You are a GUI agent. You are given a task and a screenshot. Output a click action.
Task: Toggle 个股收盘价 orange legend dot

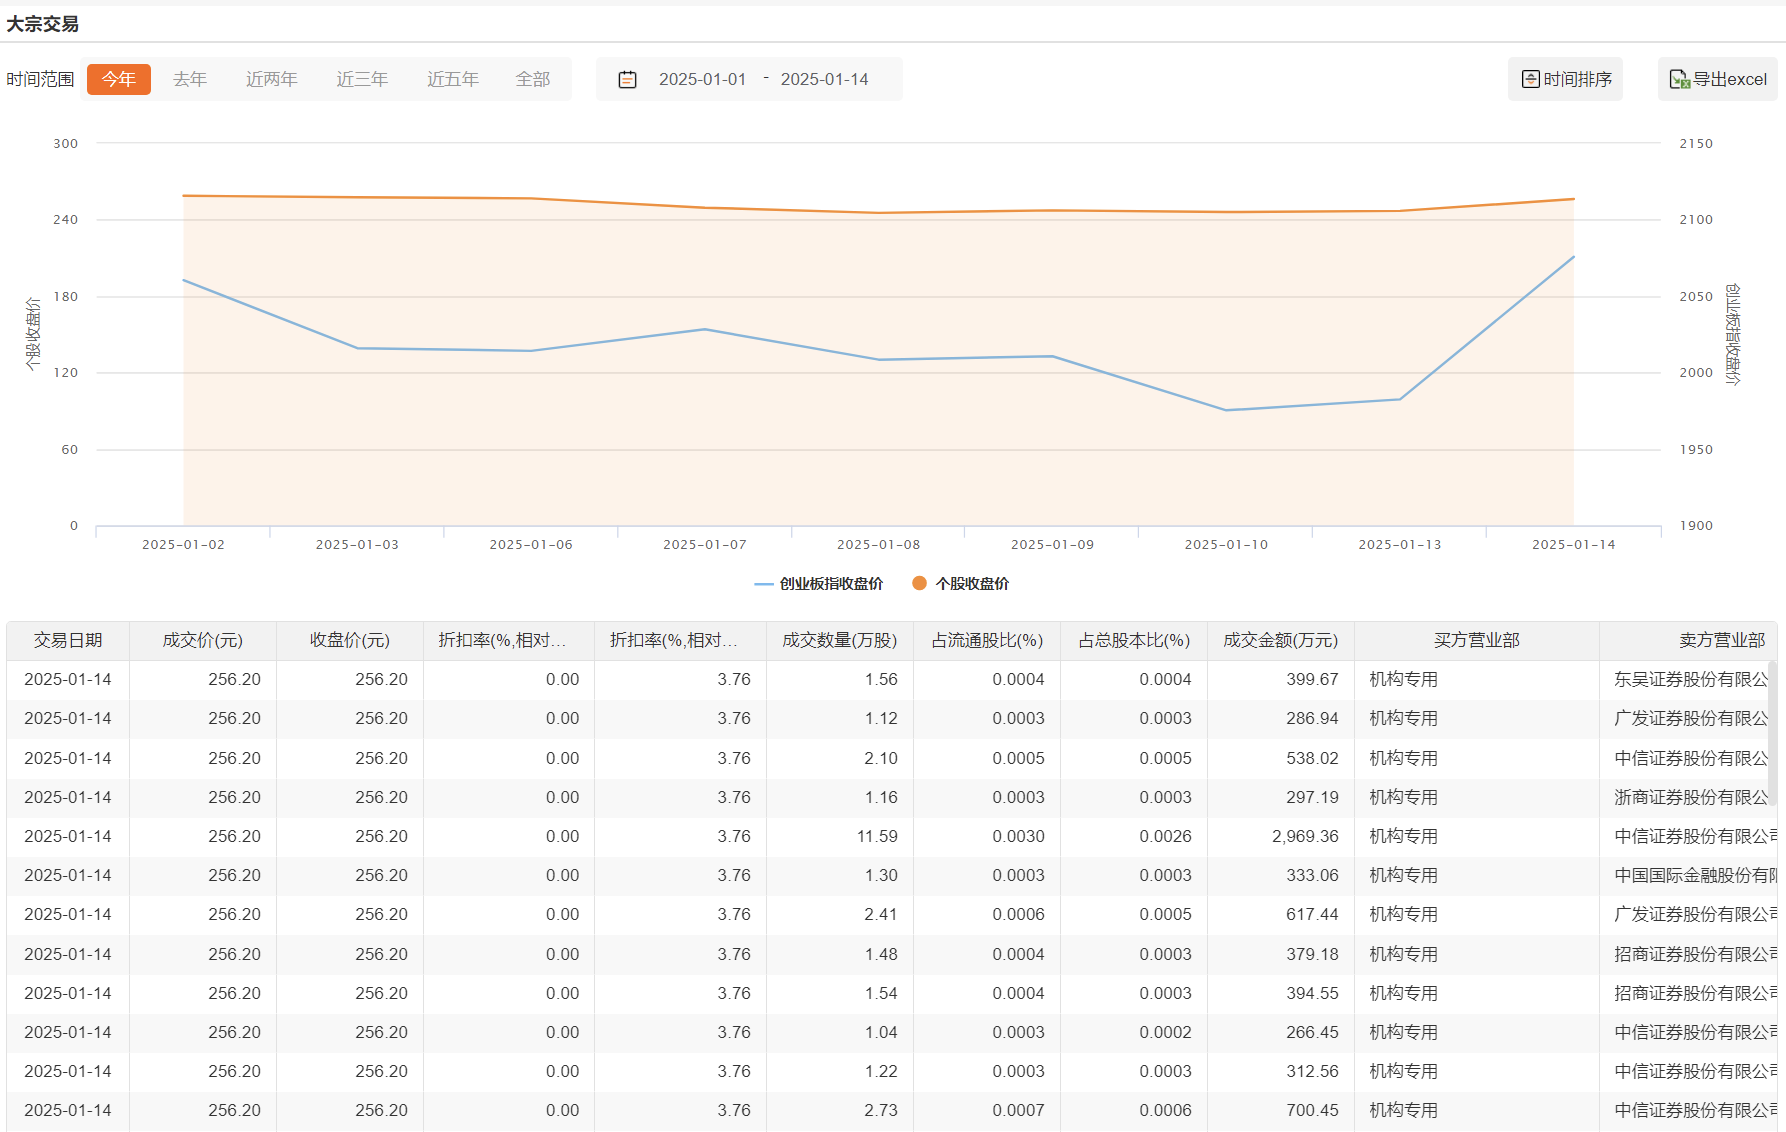pos(919,583)
